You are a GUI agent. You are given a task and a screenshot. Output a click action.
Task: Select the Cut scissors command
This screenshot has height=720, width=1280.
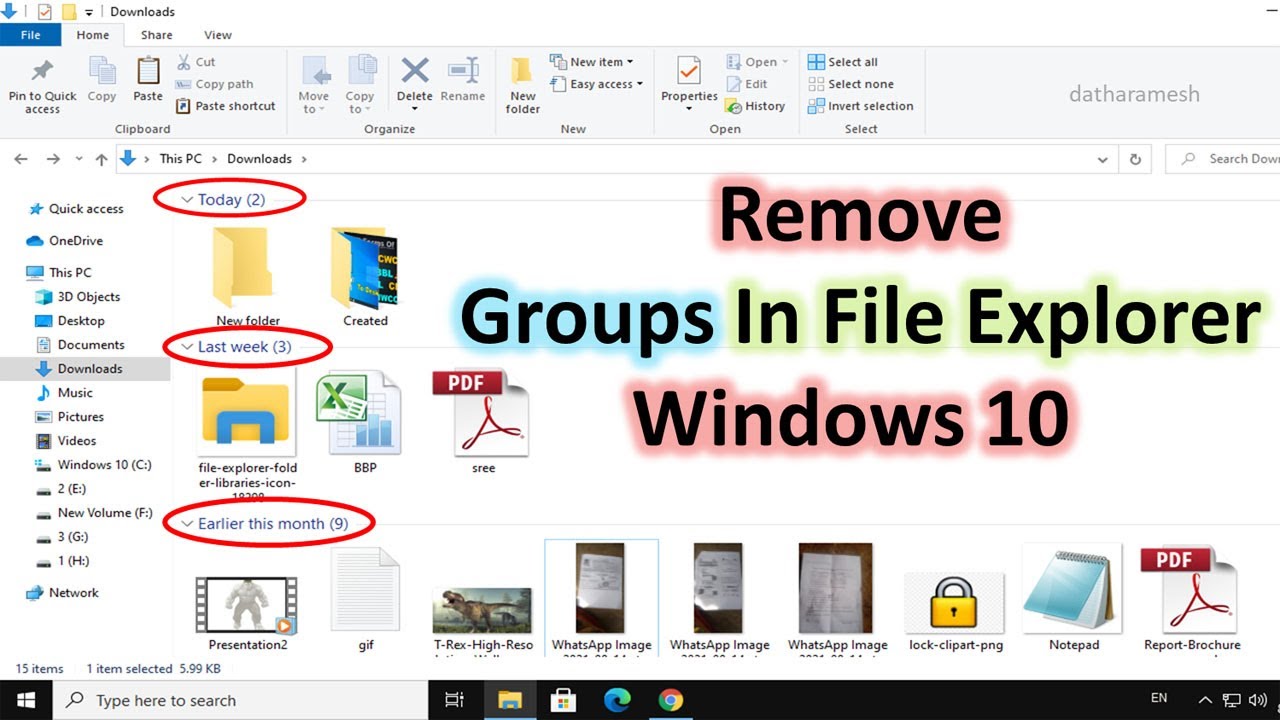[x=196, y=62]
